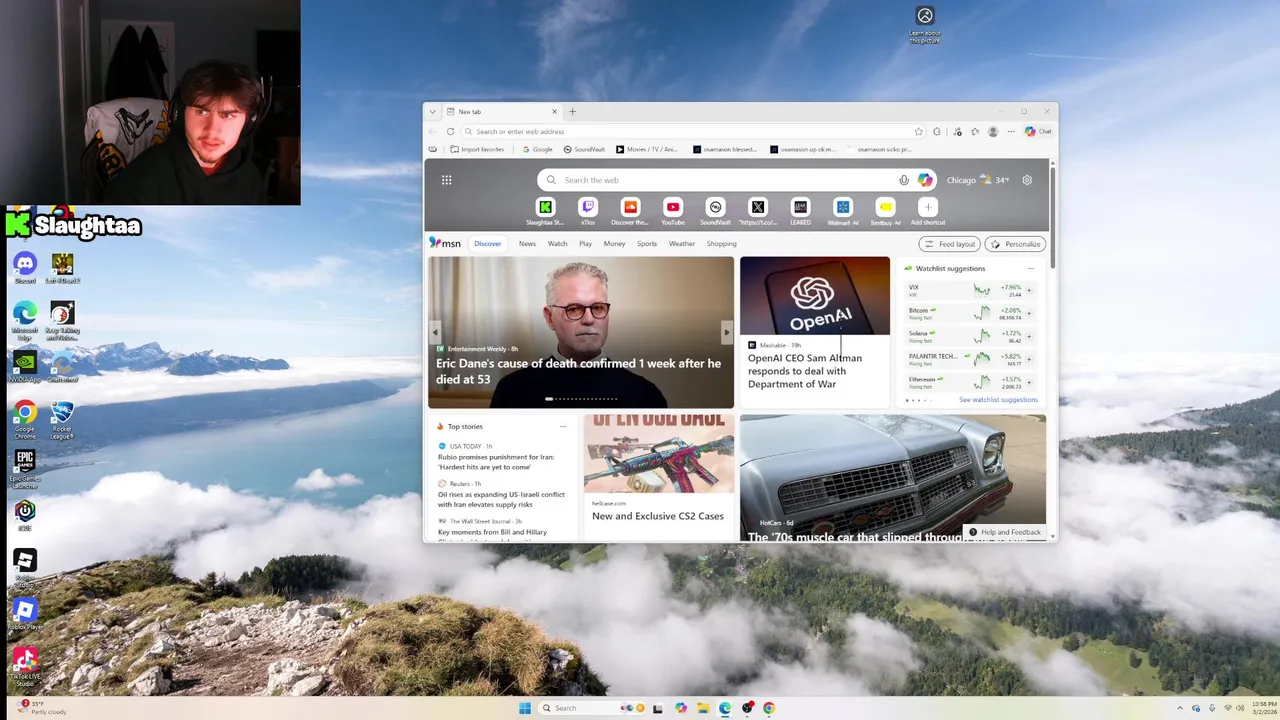Open the Copilot Chat sidebar button
The width and height of the screenshot is (1280, 720).
(x=1038, y=131)
